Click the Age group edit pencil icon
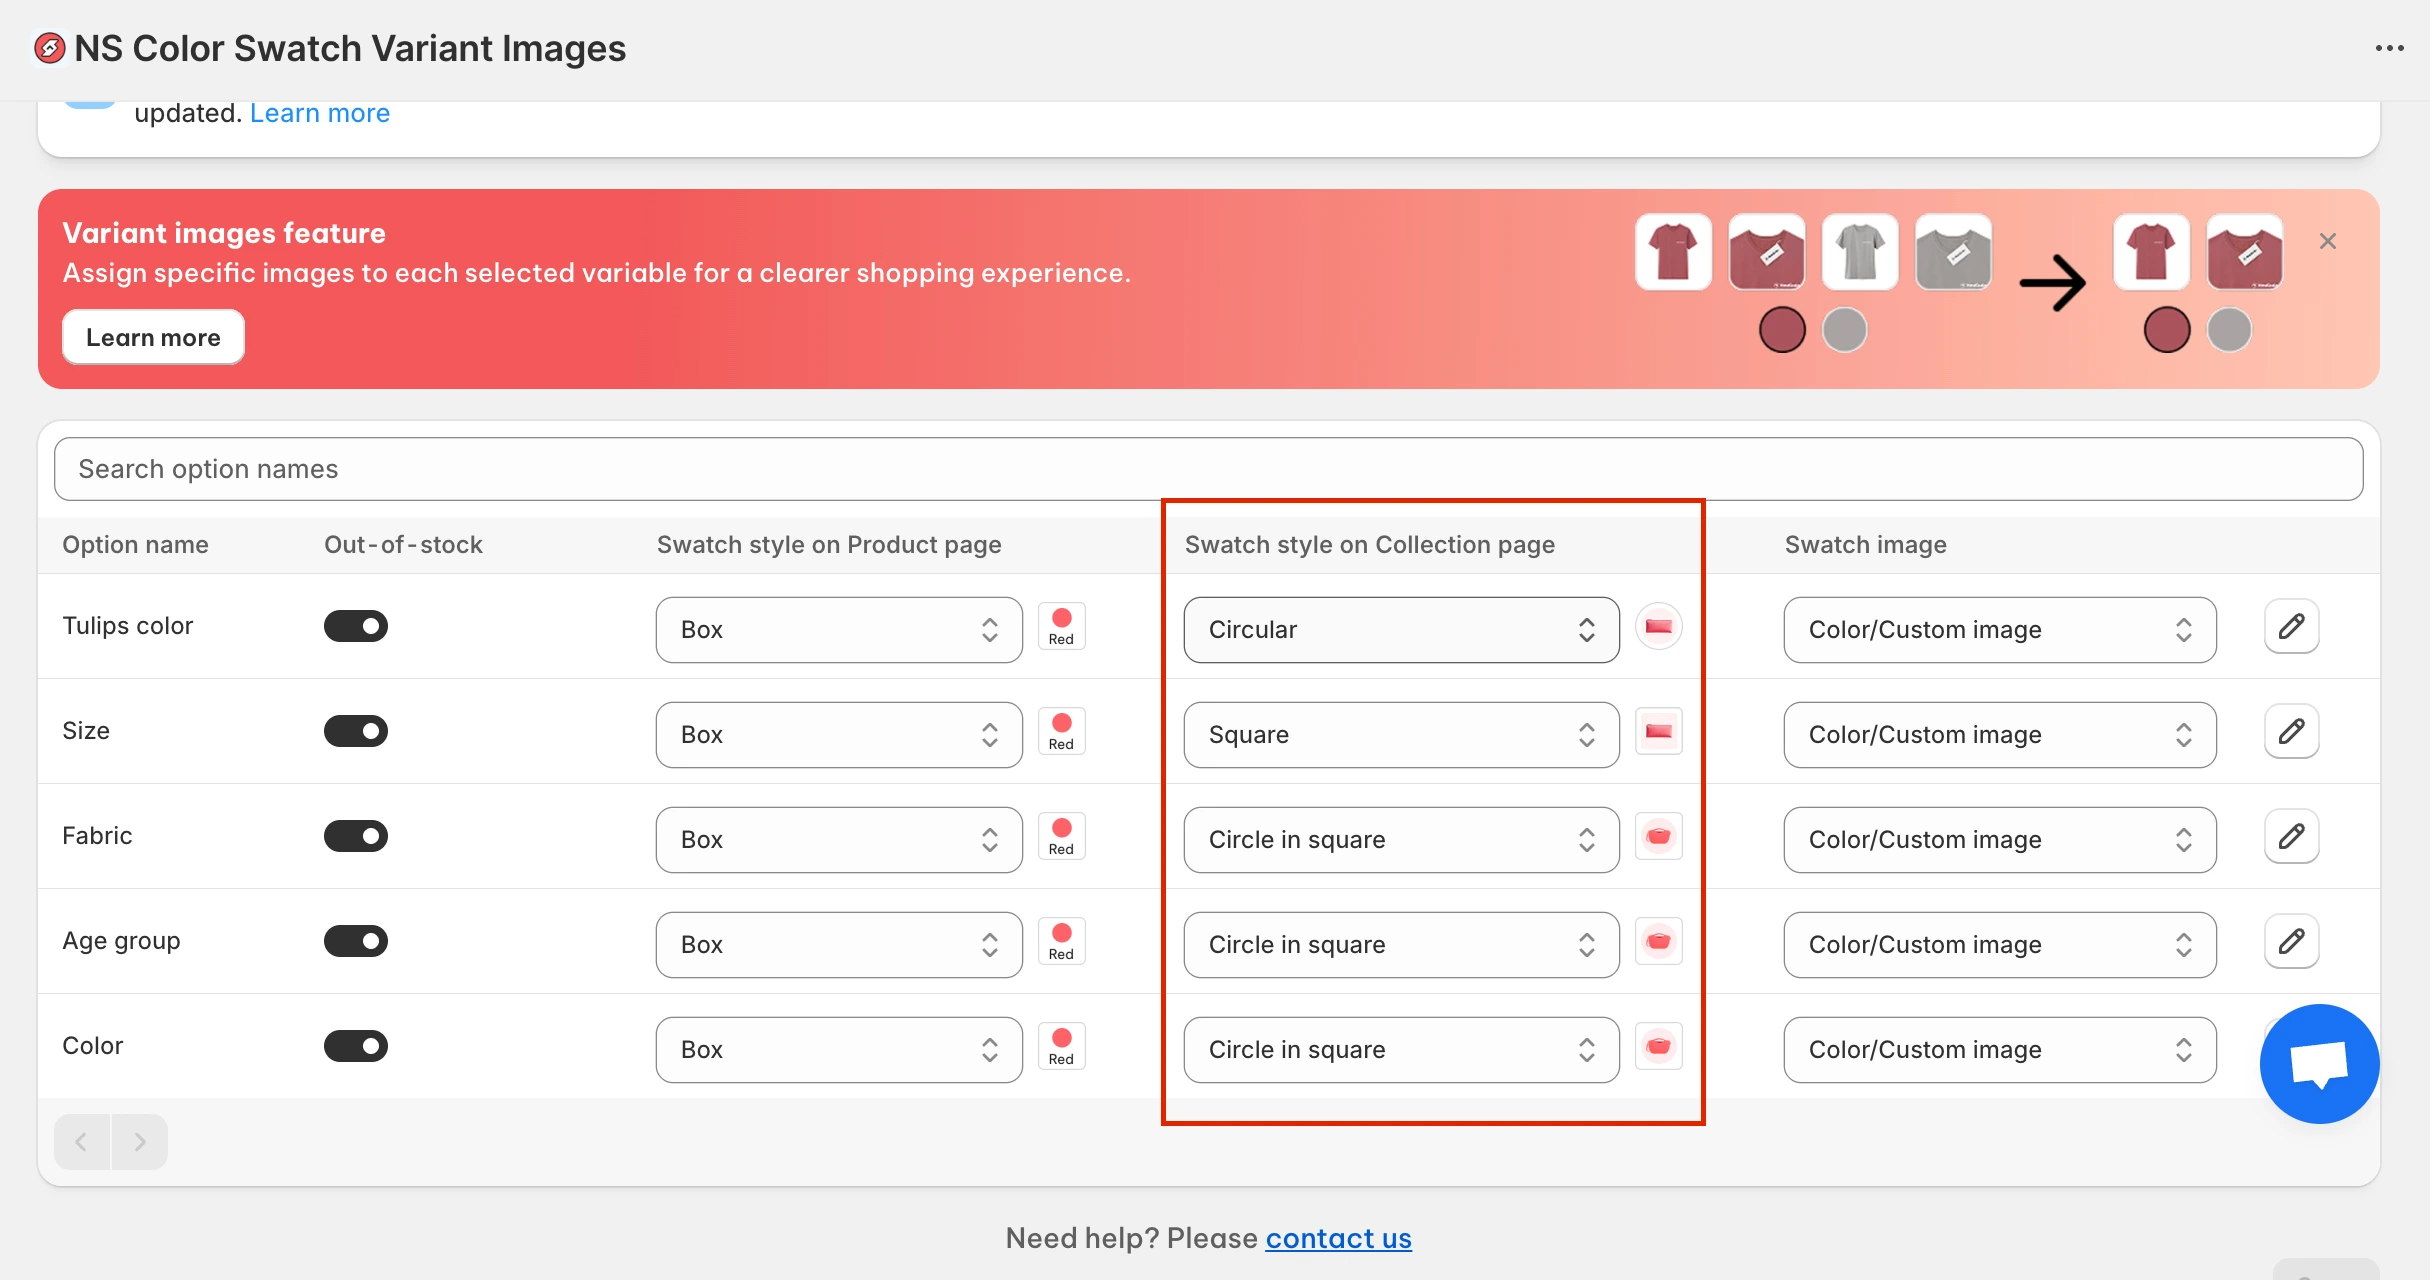 point(2291,942)
